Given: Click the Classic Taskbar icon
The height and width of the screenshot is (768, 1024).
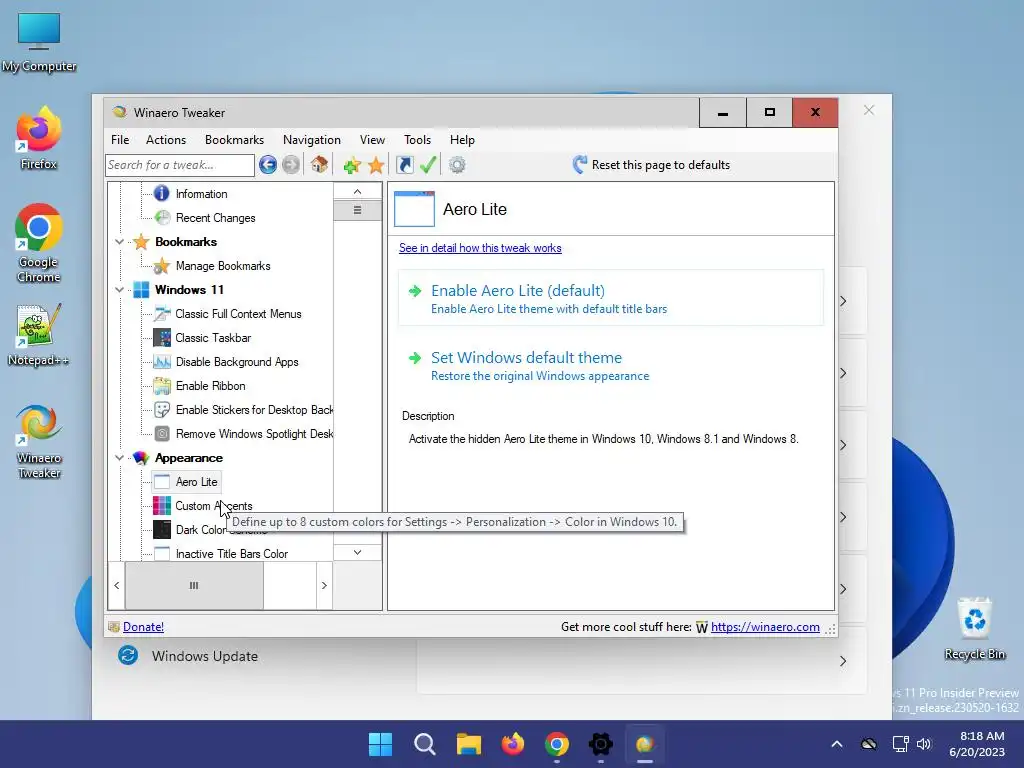Looking at the screenshot, I should tap(162, 338).
